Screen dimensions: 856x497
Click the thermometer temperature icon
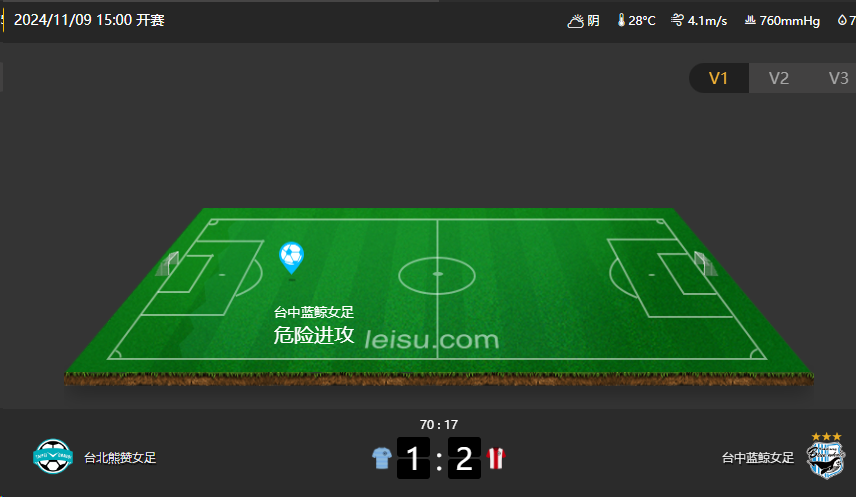(x=621, y=20)
